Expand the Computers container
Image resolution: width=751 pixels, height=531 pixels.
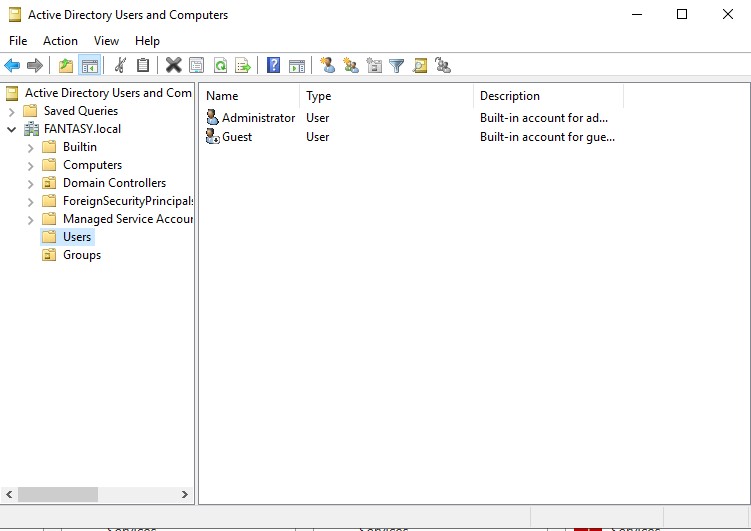[31, 166]
